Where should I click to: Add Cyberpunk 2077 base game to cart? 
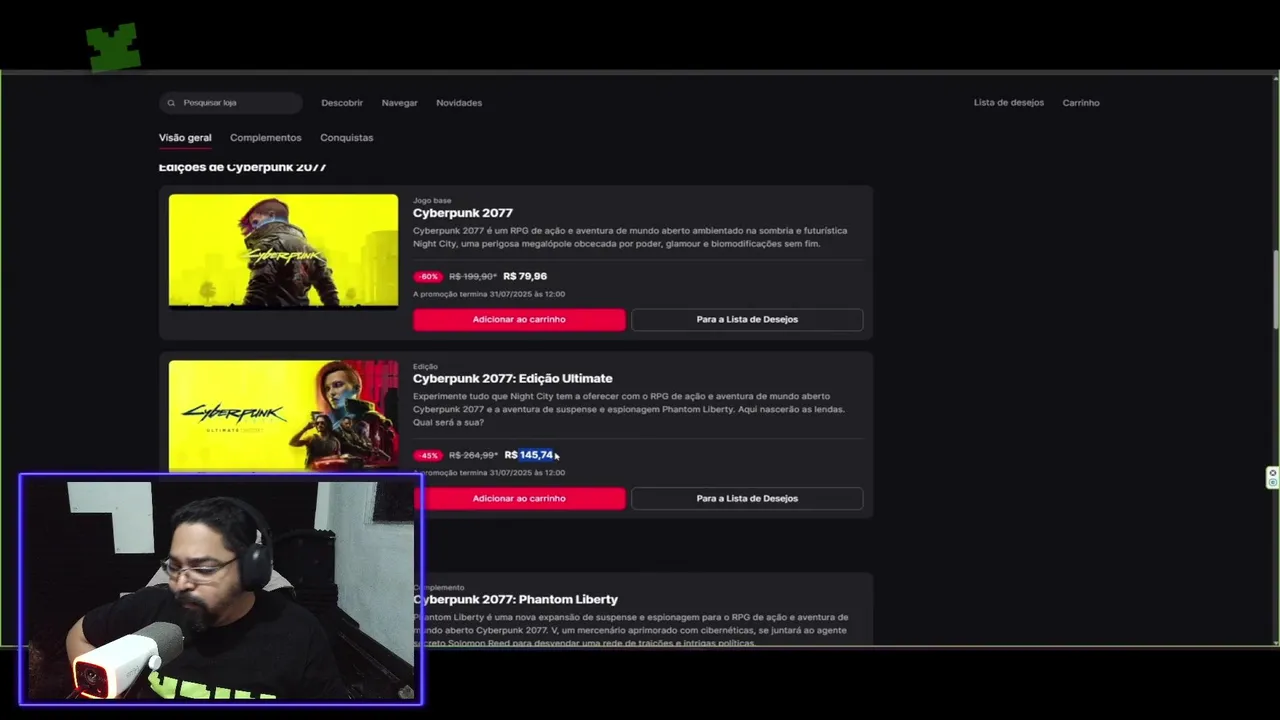519,319
